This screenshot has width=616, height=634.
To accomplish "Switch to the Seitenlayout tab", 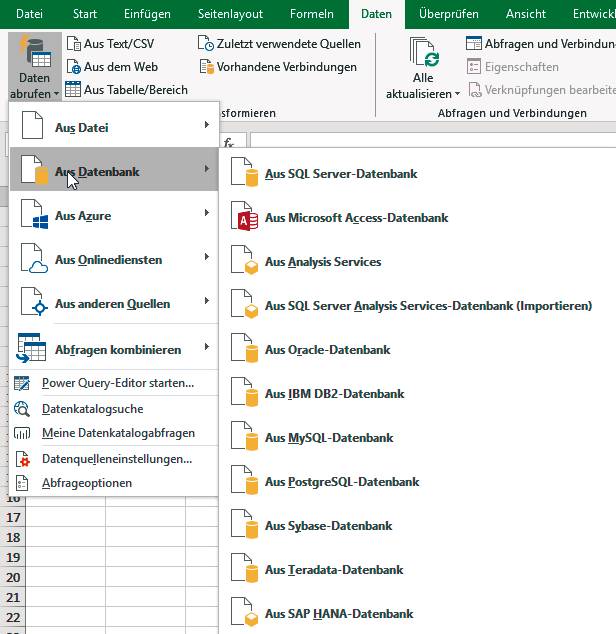I will click(x=230, y=14).
